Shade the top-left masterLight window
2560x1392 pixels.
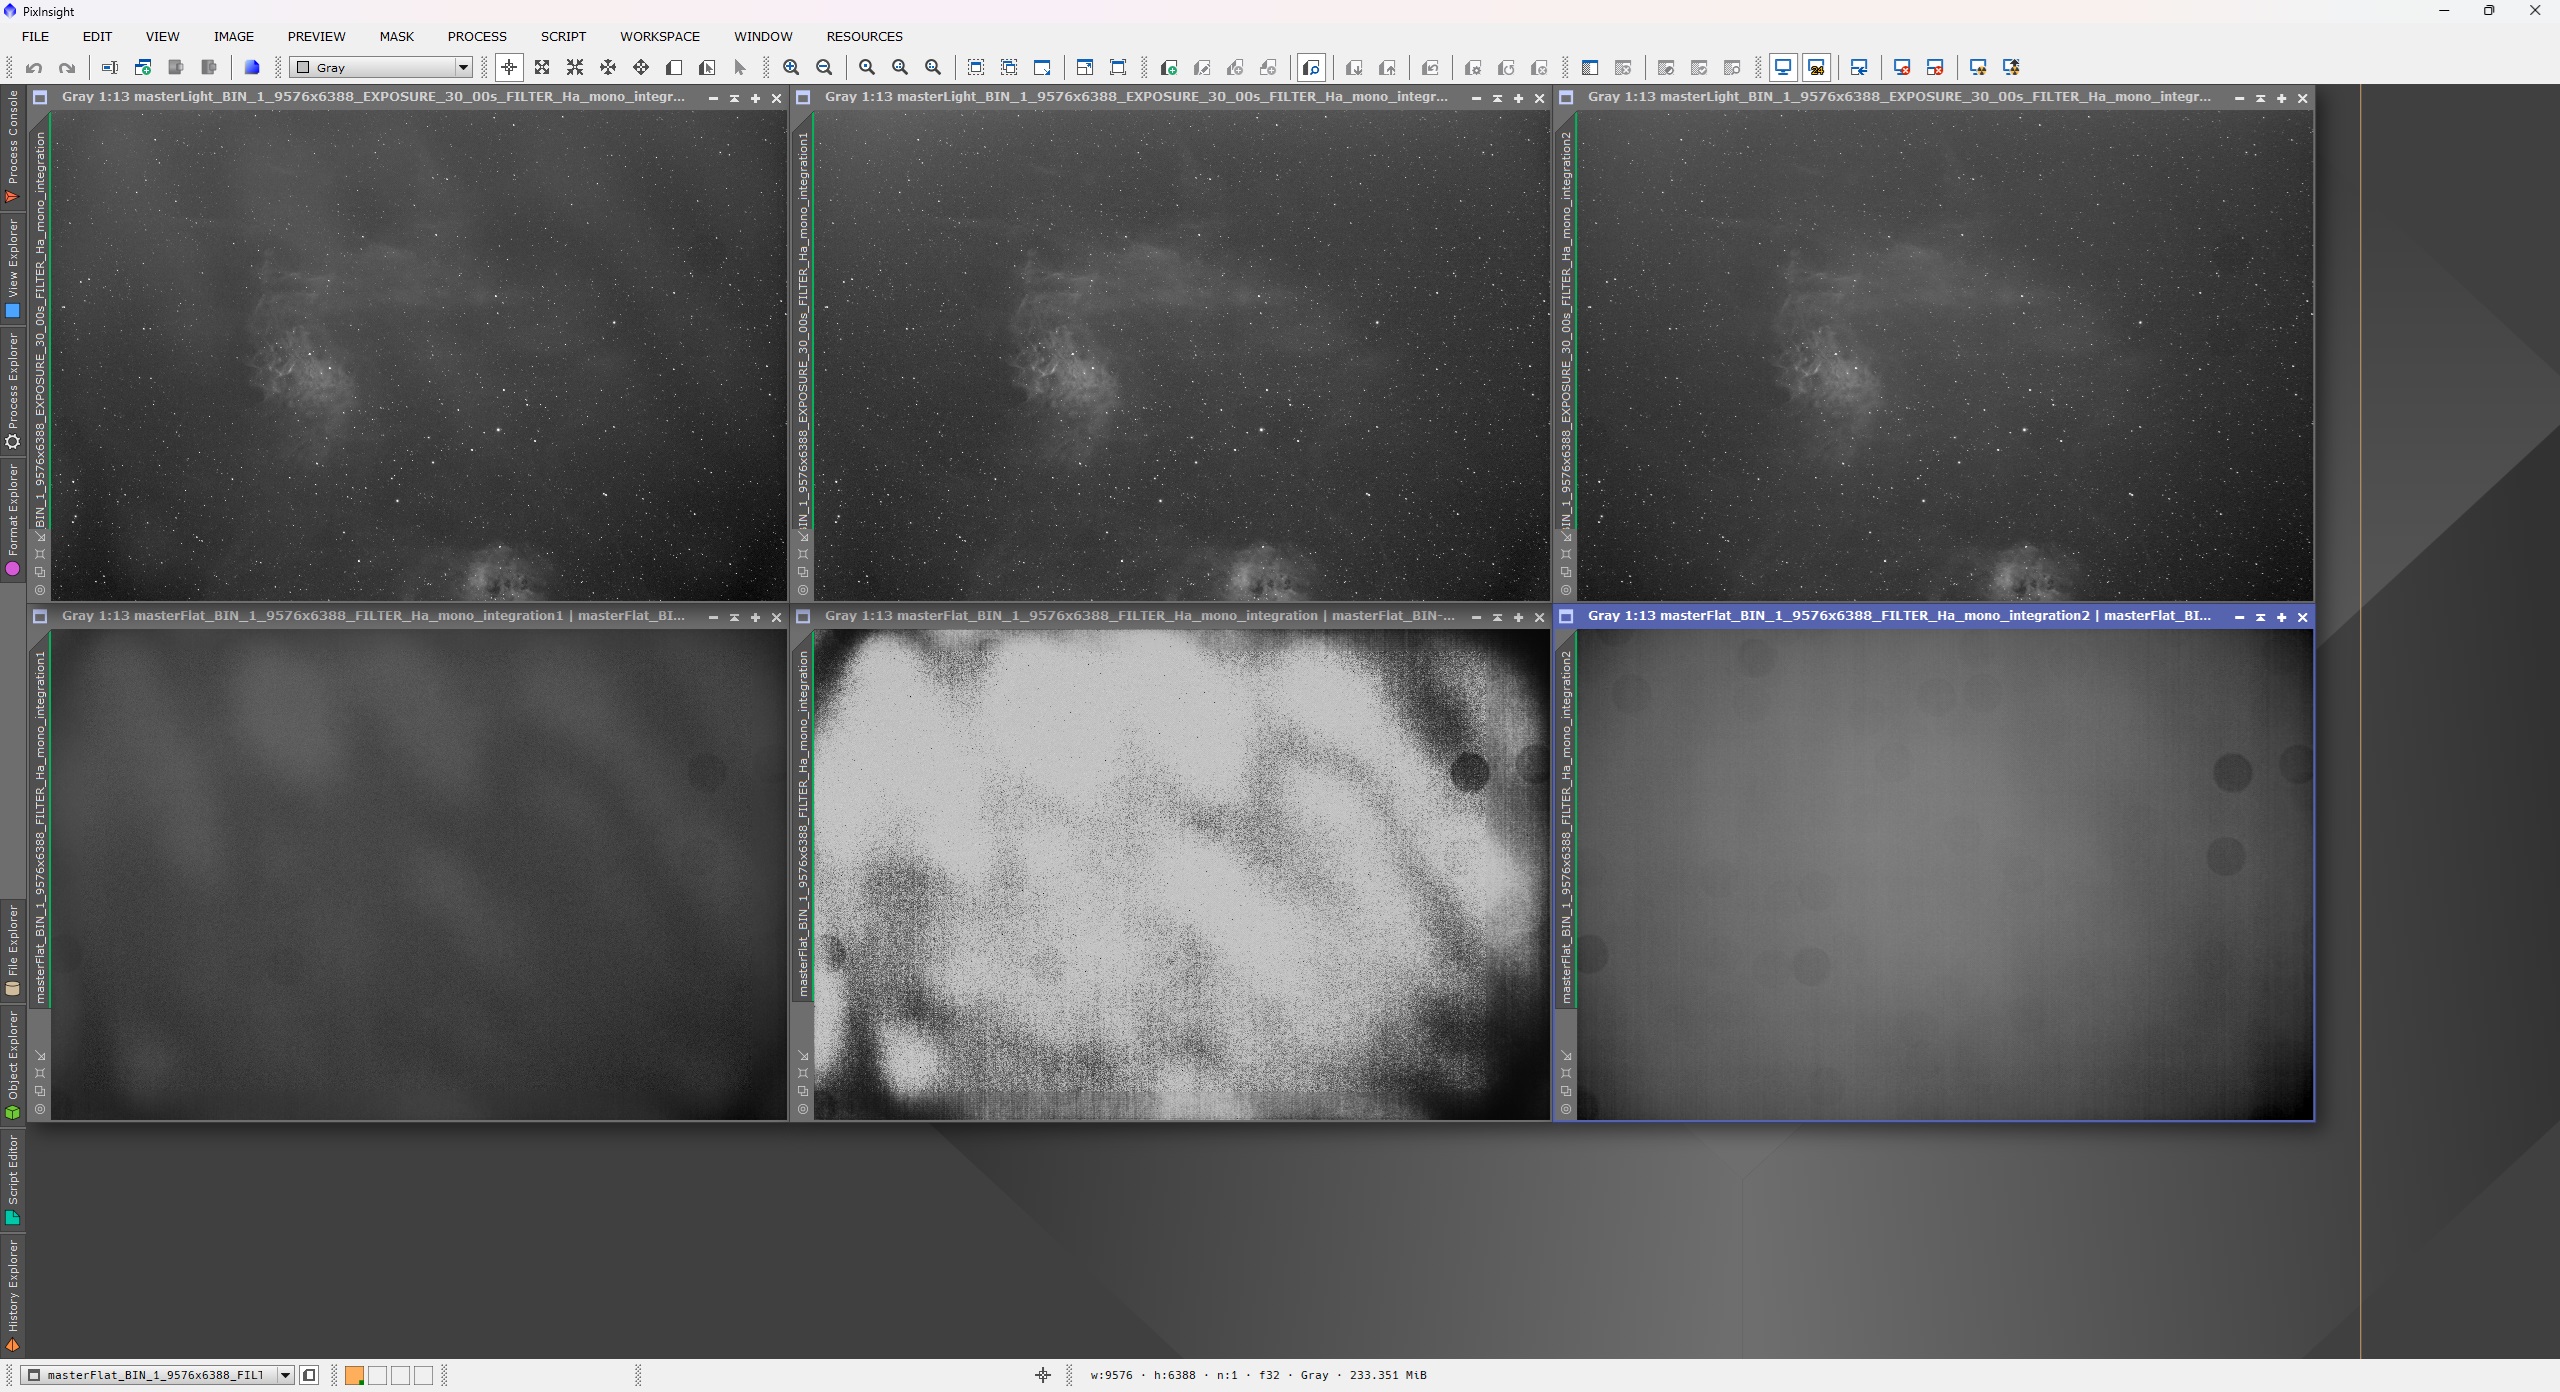[734, 98]
